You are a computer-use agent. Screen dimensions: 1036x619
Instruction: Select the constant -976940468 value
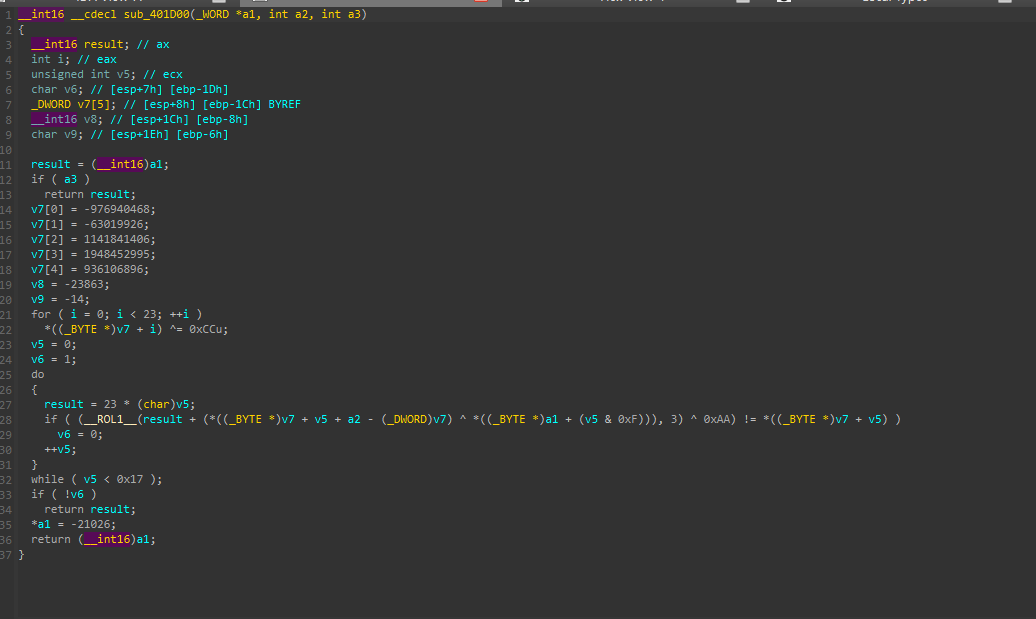click(120, 209)
